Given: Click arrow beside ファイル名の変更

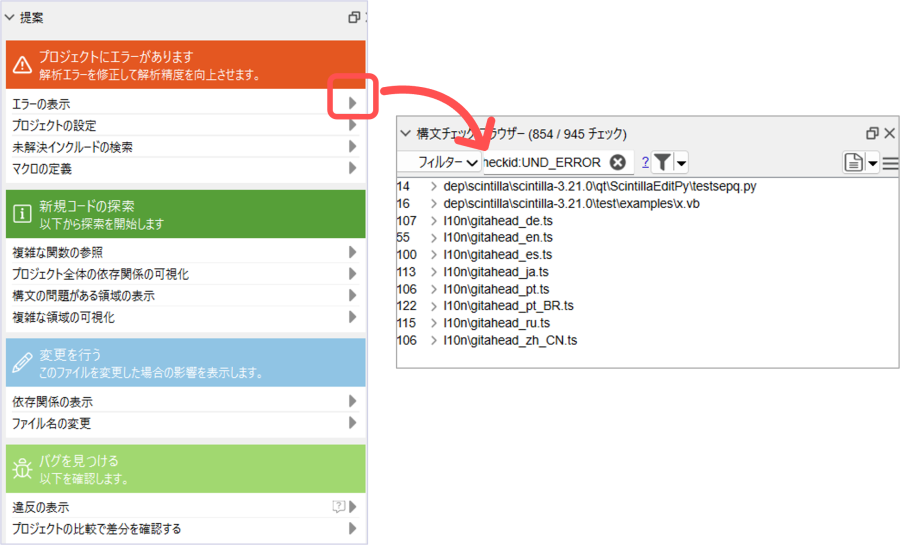Looking at the screenshot, I should 352,423.
